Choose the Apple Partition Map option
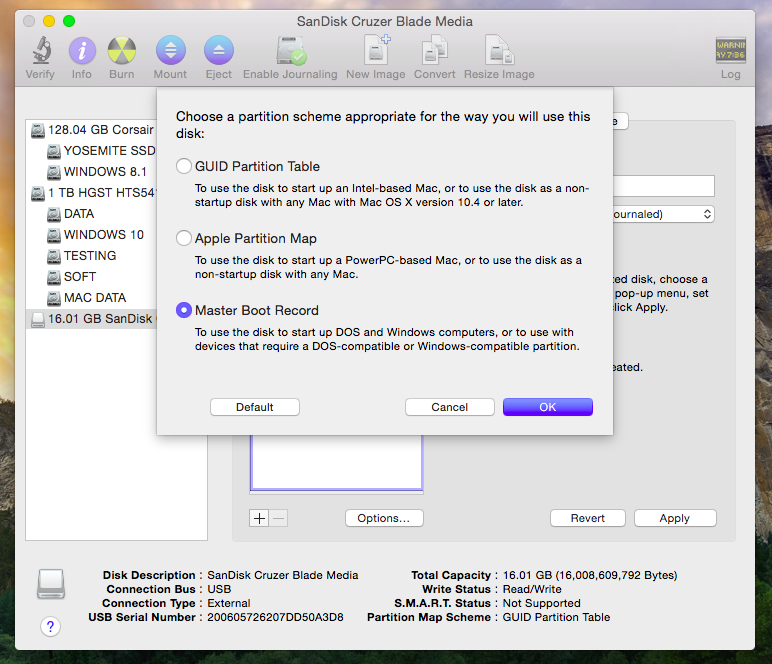The image size is (772, 664). pos(184,238)
